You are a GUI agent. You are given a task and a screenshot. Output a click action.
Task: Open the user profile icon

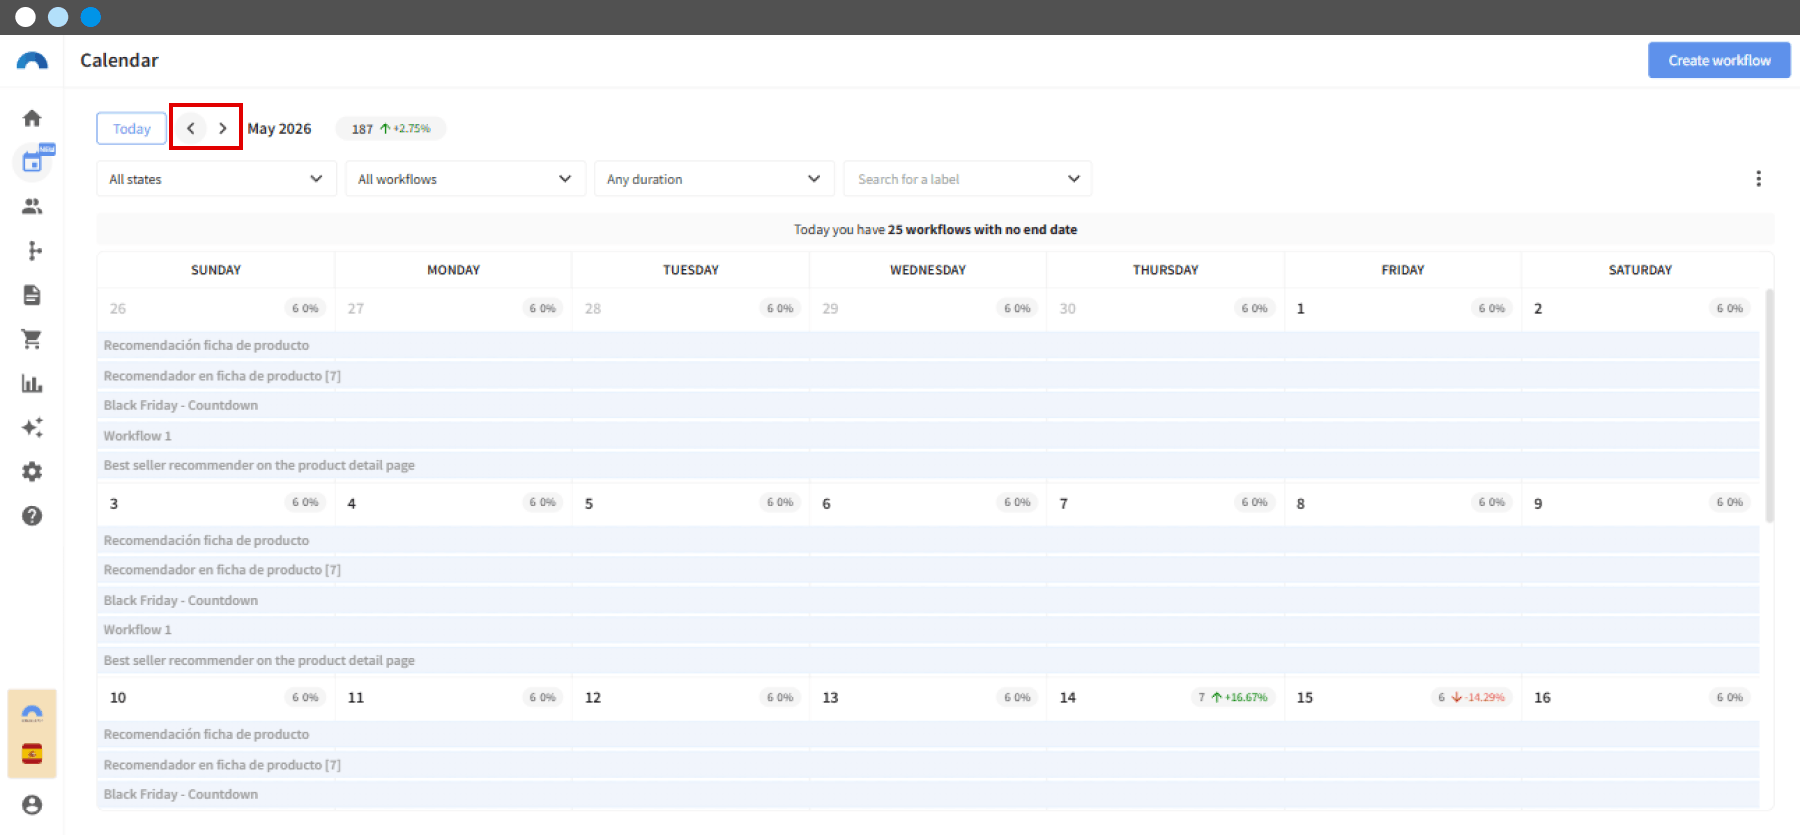pyautogui.click(x=32, y=805)
